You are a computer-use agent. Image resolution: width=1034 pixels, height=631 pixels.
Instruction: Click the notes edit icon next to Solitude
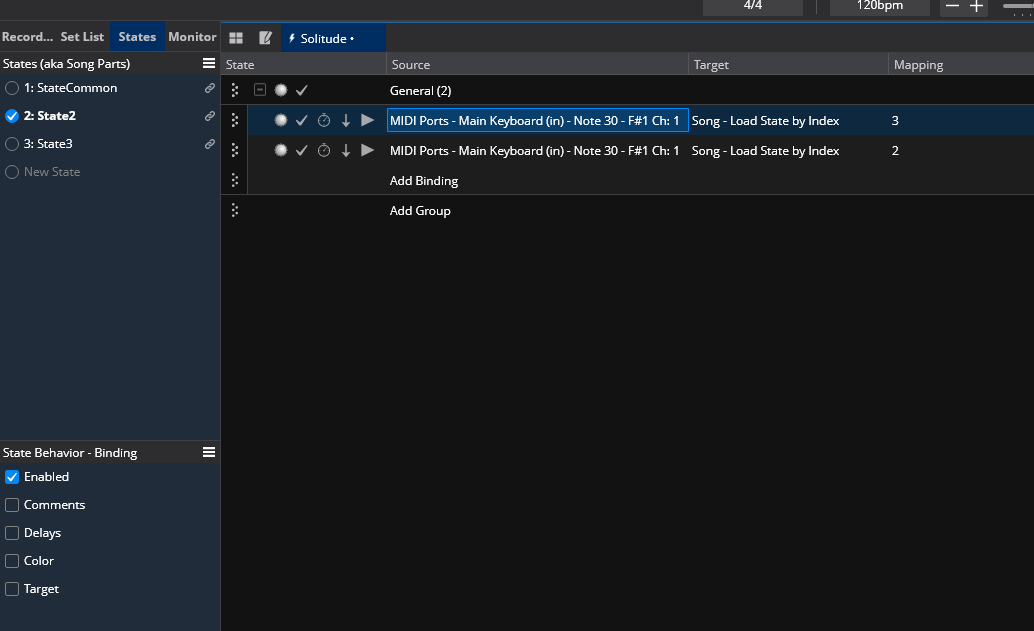tap(265, 38)
